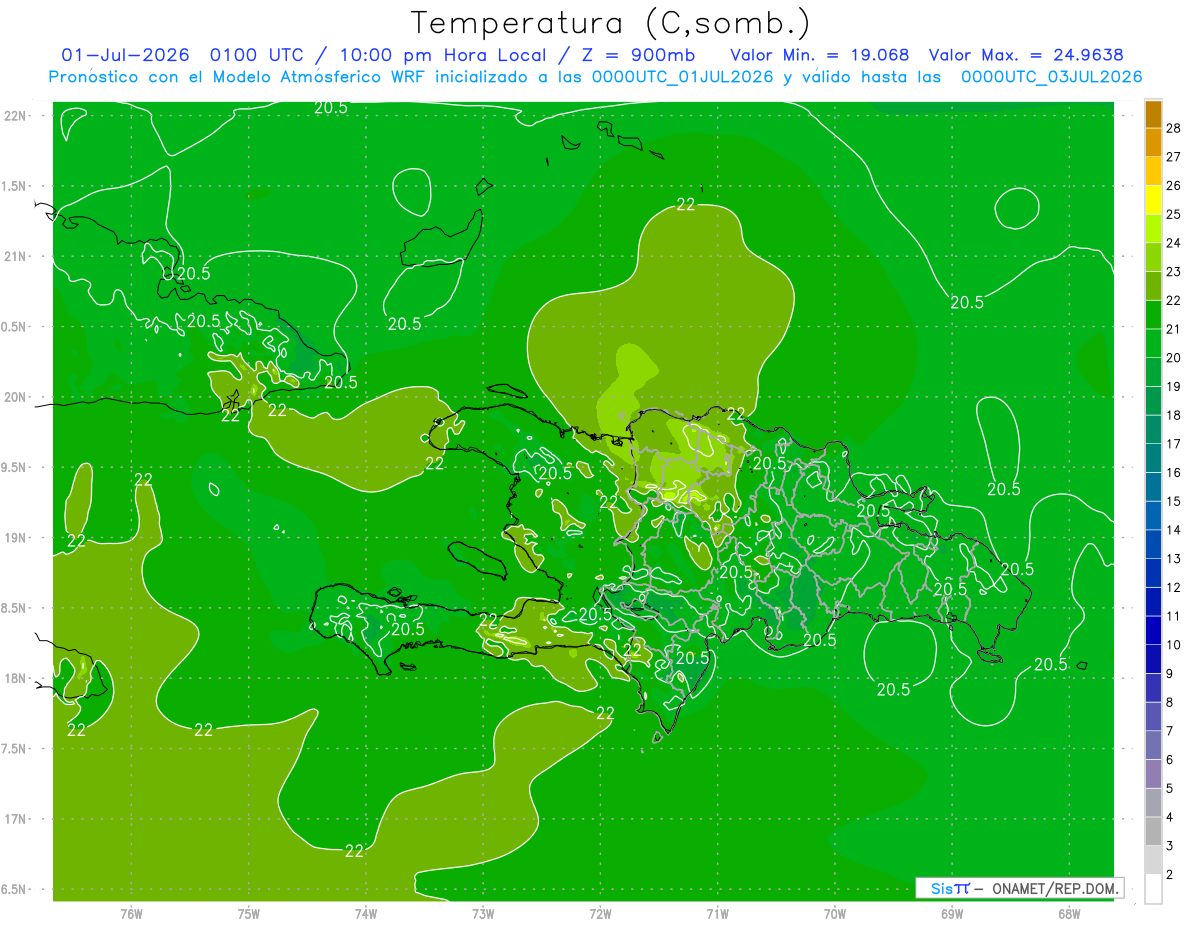Pick the light gray swatch between 2 and 3
Screen dimensions: 1200x927
click(x=1153, y=860)
